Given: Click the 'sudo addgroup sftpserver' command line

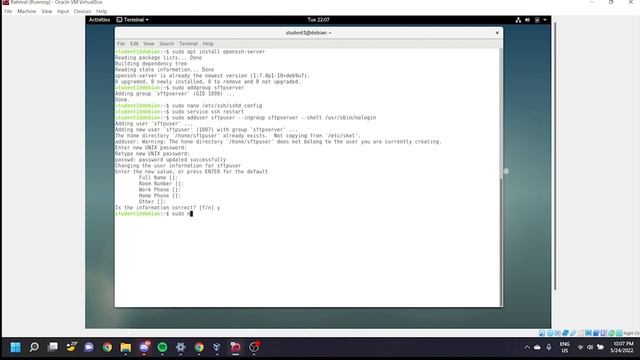Looking at the screenshot, I should pos(180,87).
